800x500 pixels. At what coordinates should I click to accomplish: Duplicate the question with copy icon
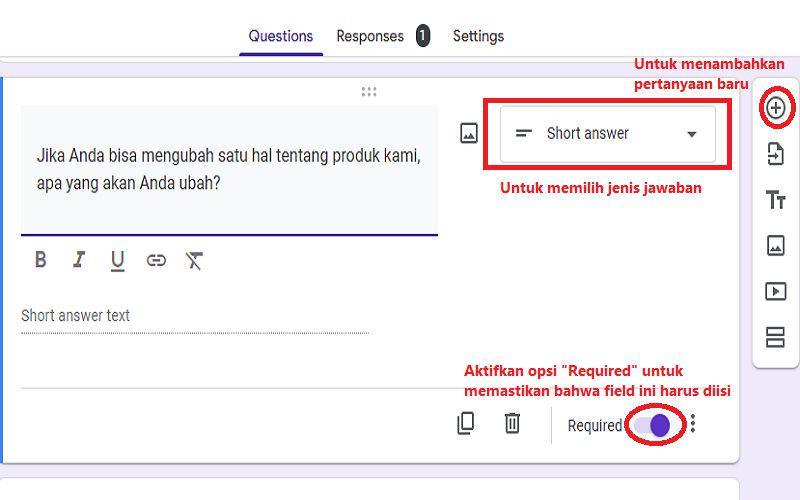pyautogui.click(x=465, y=423)
